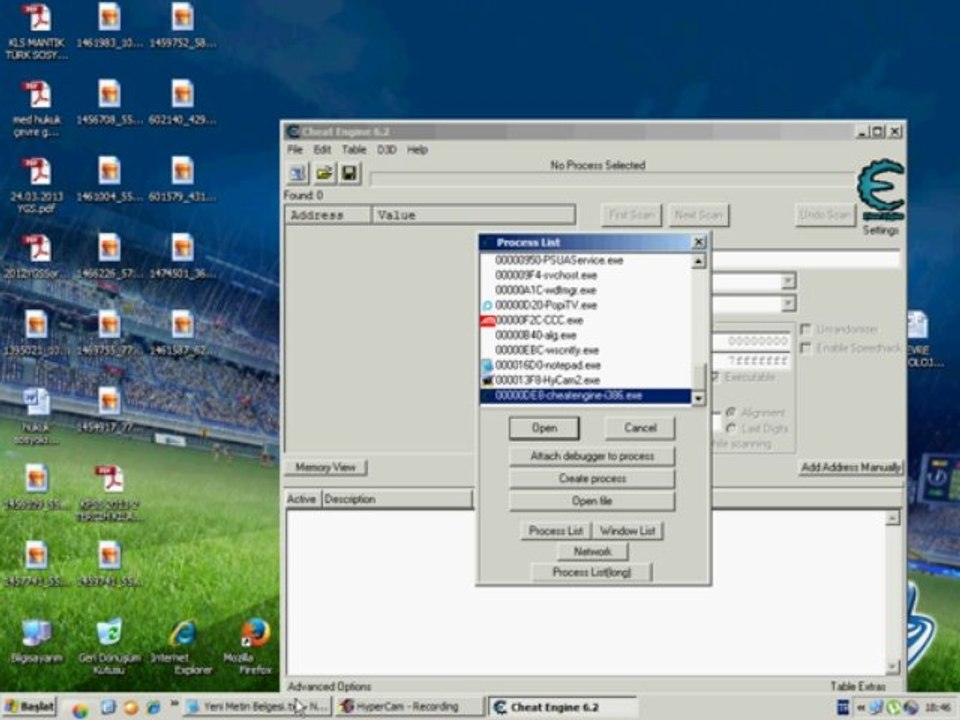Viewport: 960px width, 720px height.
Task: Click the Open file button
Action: (x=592, y=501)
